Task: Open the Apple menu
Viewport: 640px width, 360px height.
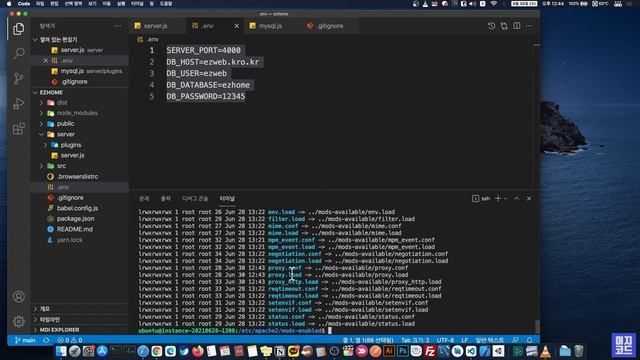Action: tap(9, 4)
